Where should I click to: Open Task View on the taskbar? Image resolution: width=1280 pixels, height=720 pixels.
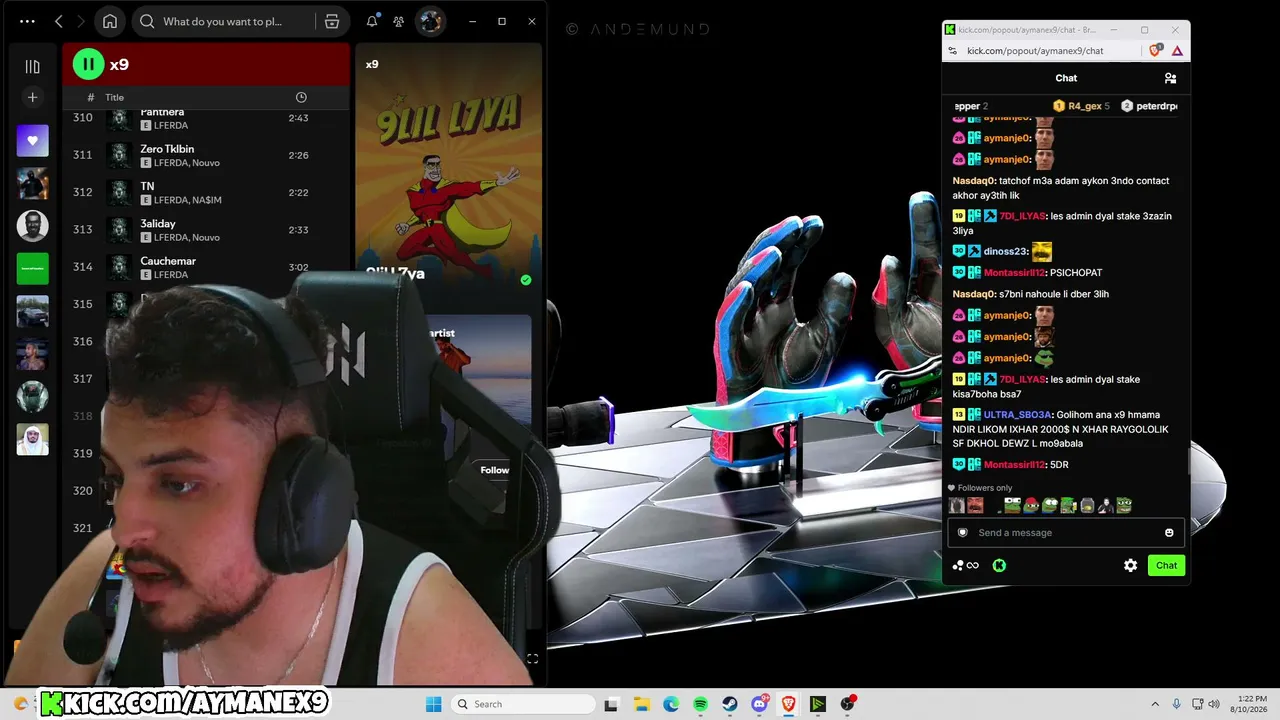pyautogui.click(x=611, y=704)
